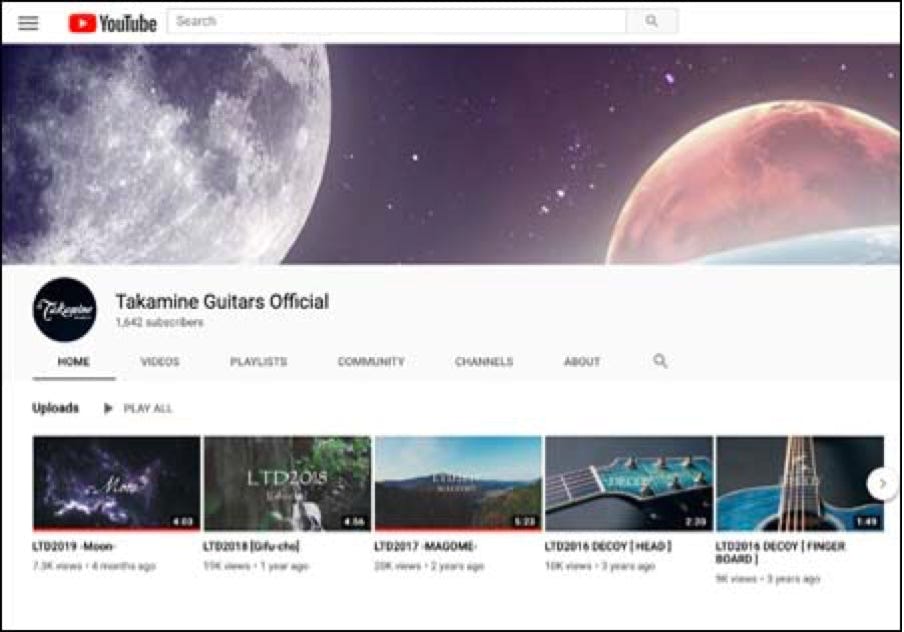Play the LTD2018 Gifu-cho thumbnail
Image resolution: width=904 pixels, height=632 pixels.
287,483
